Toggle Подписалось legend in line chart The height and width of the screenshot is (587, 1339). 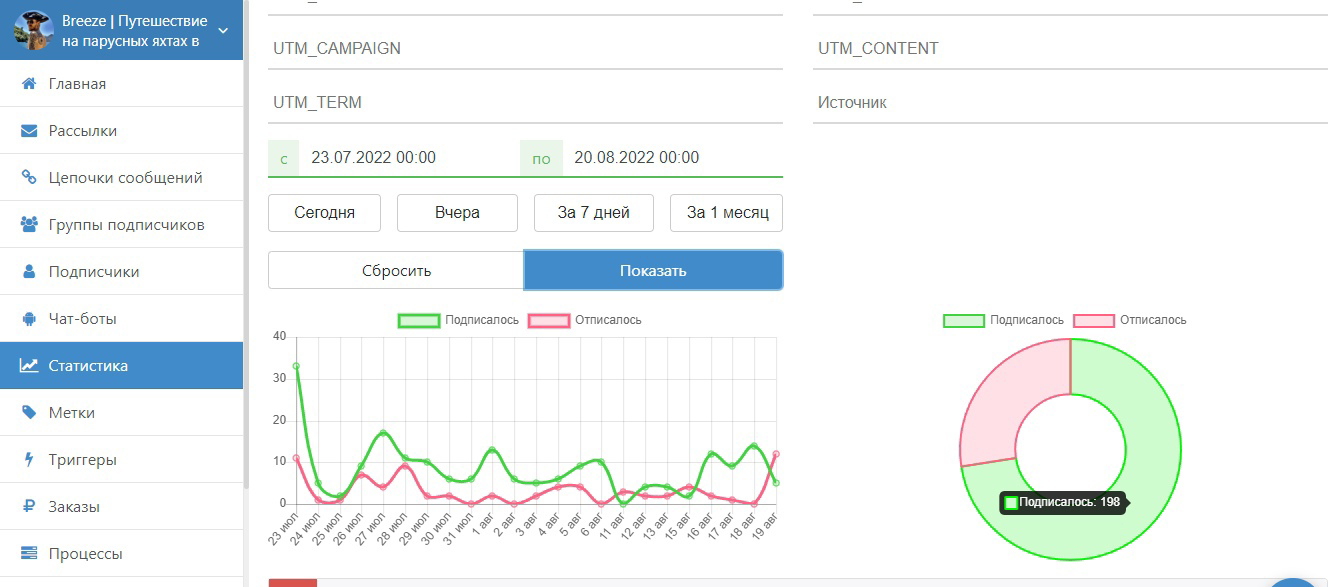(x=459, y=320)
